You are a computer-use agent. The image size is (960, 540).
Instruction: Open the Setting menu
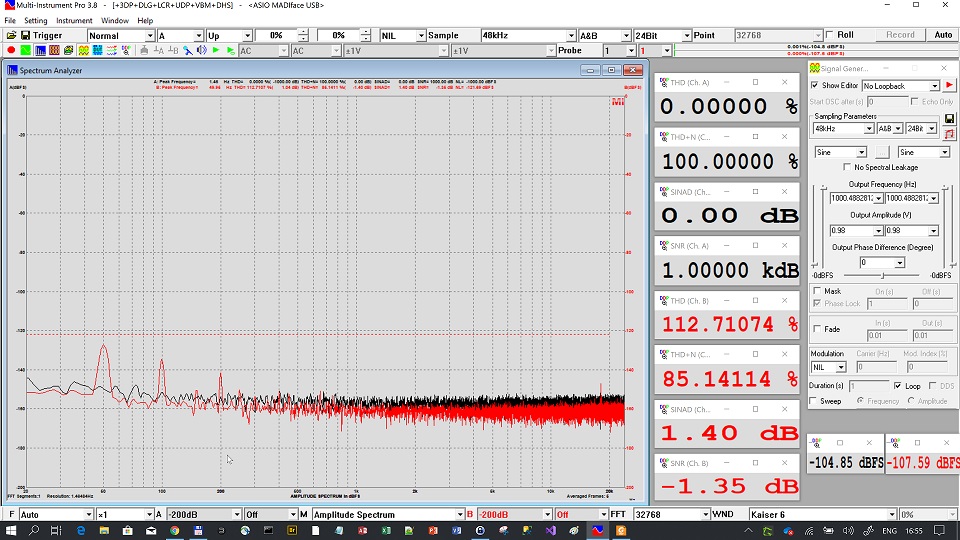click(36, 20)
